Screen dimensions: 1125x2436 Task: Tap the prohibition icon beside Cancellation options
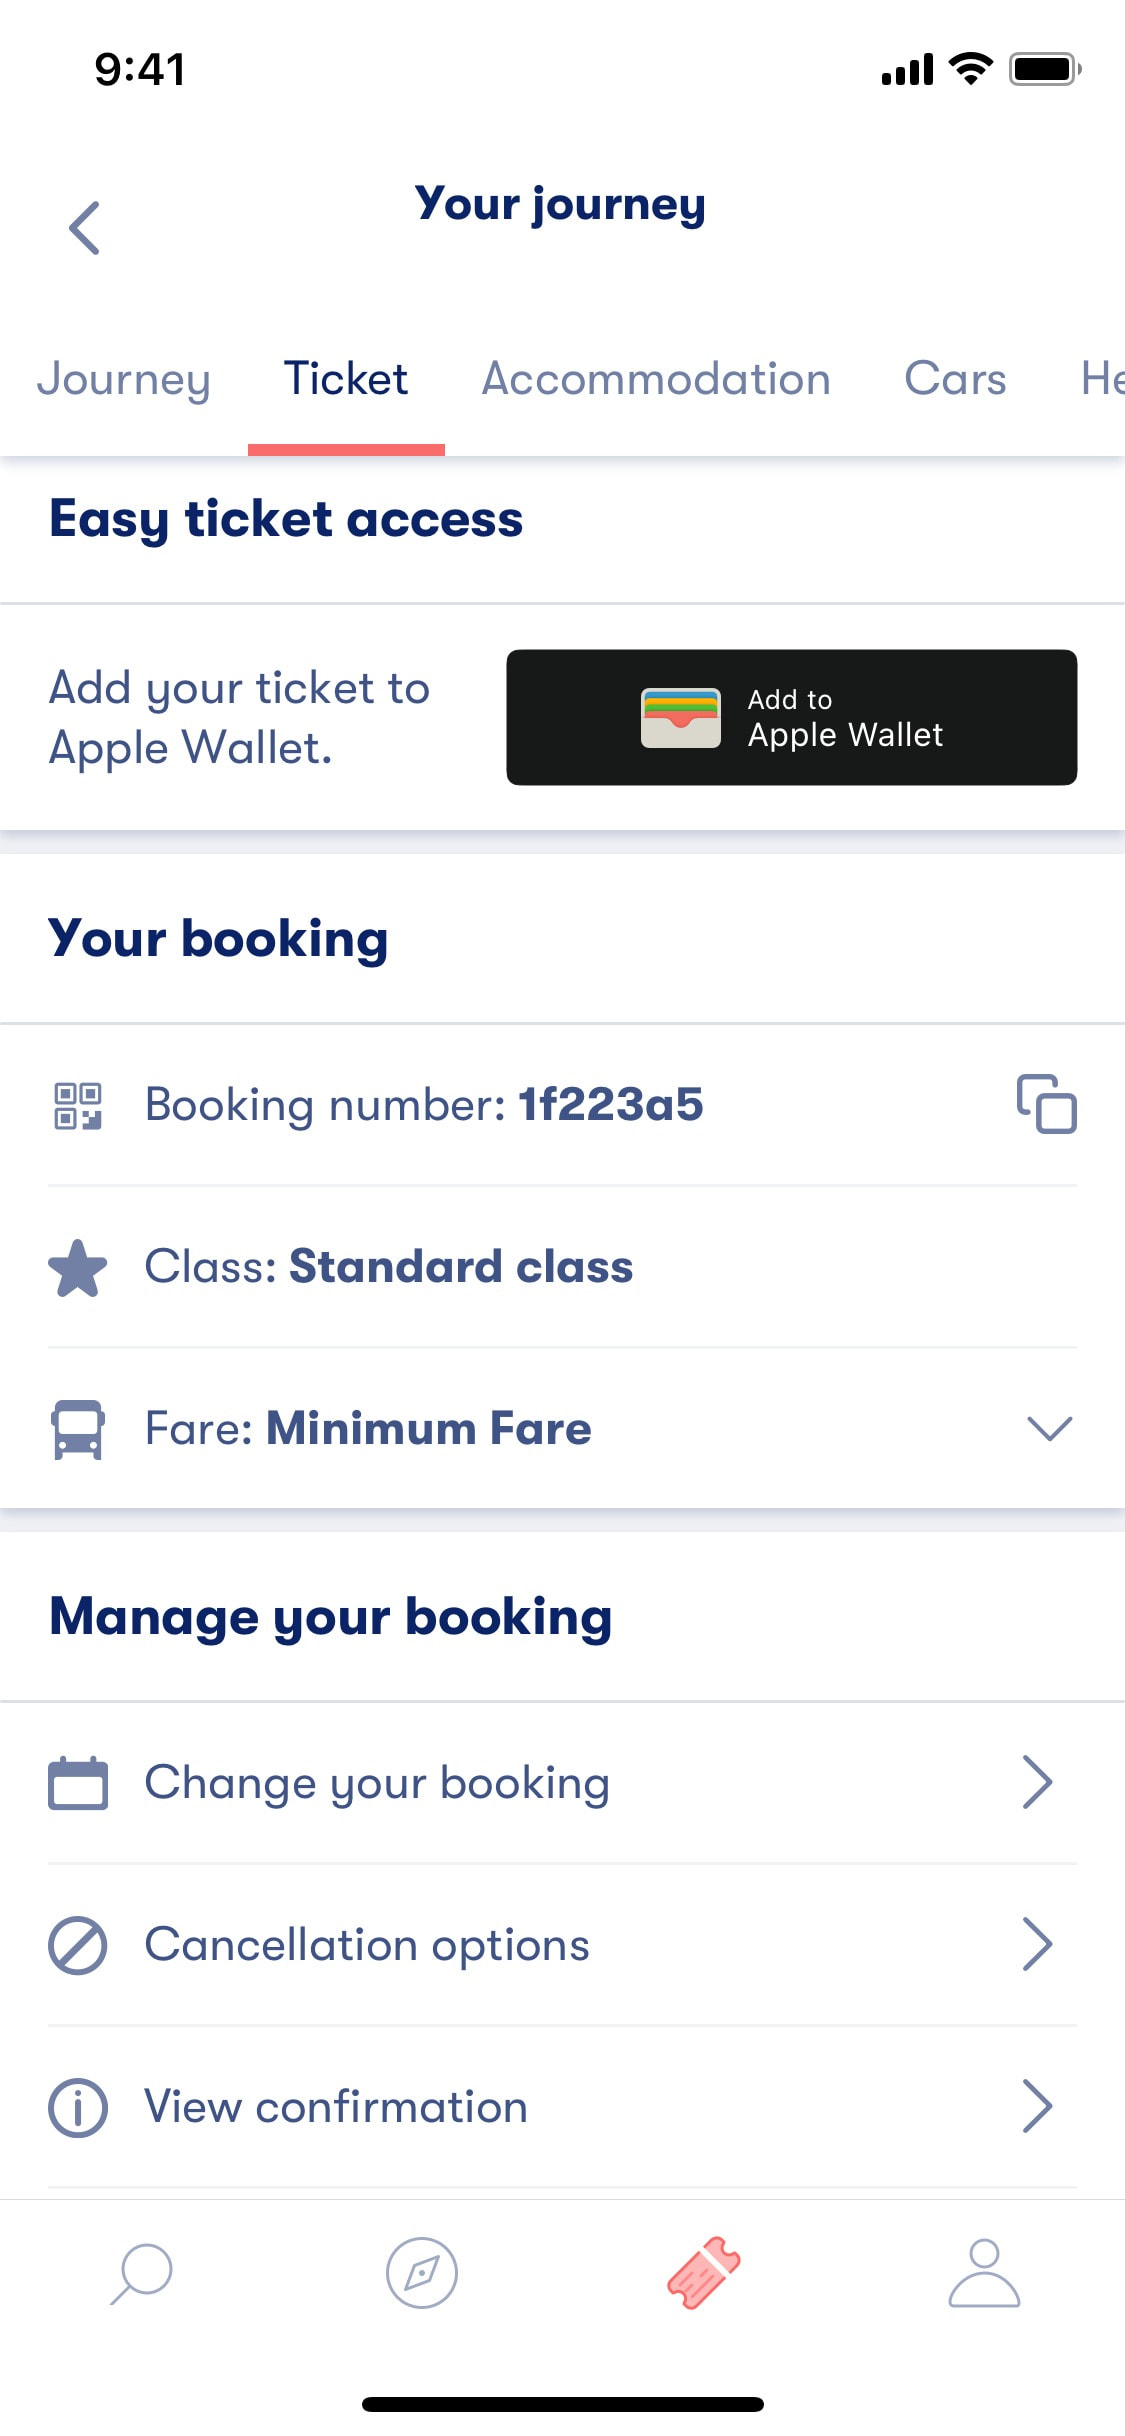pos(78,1946)
